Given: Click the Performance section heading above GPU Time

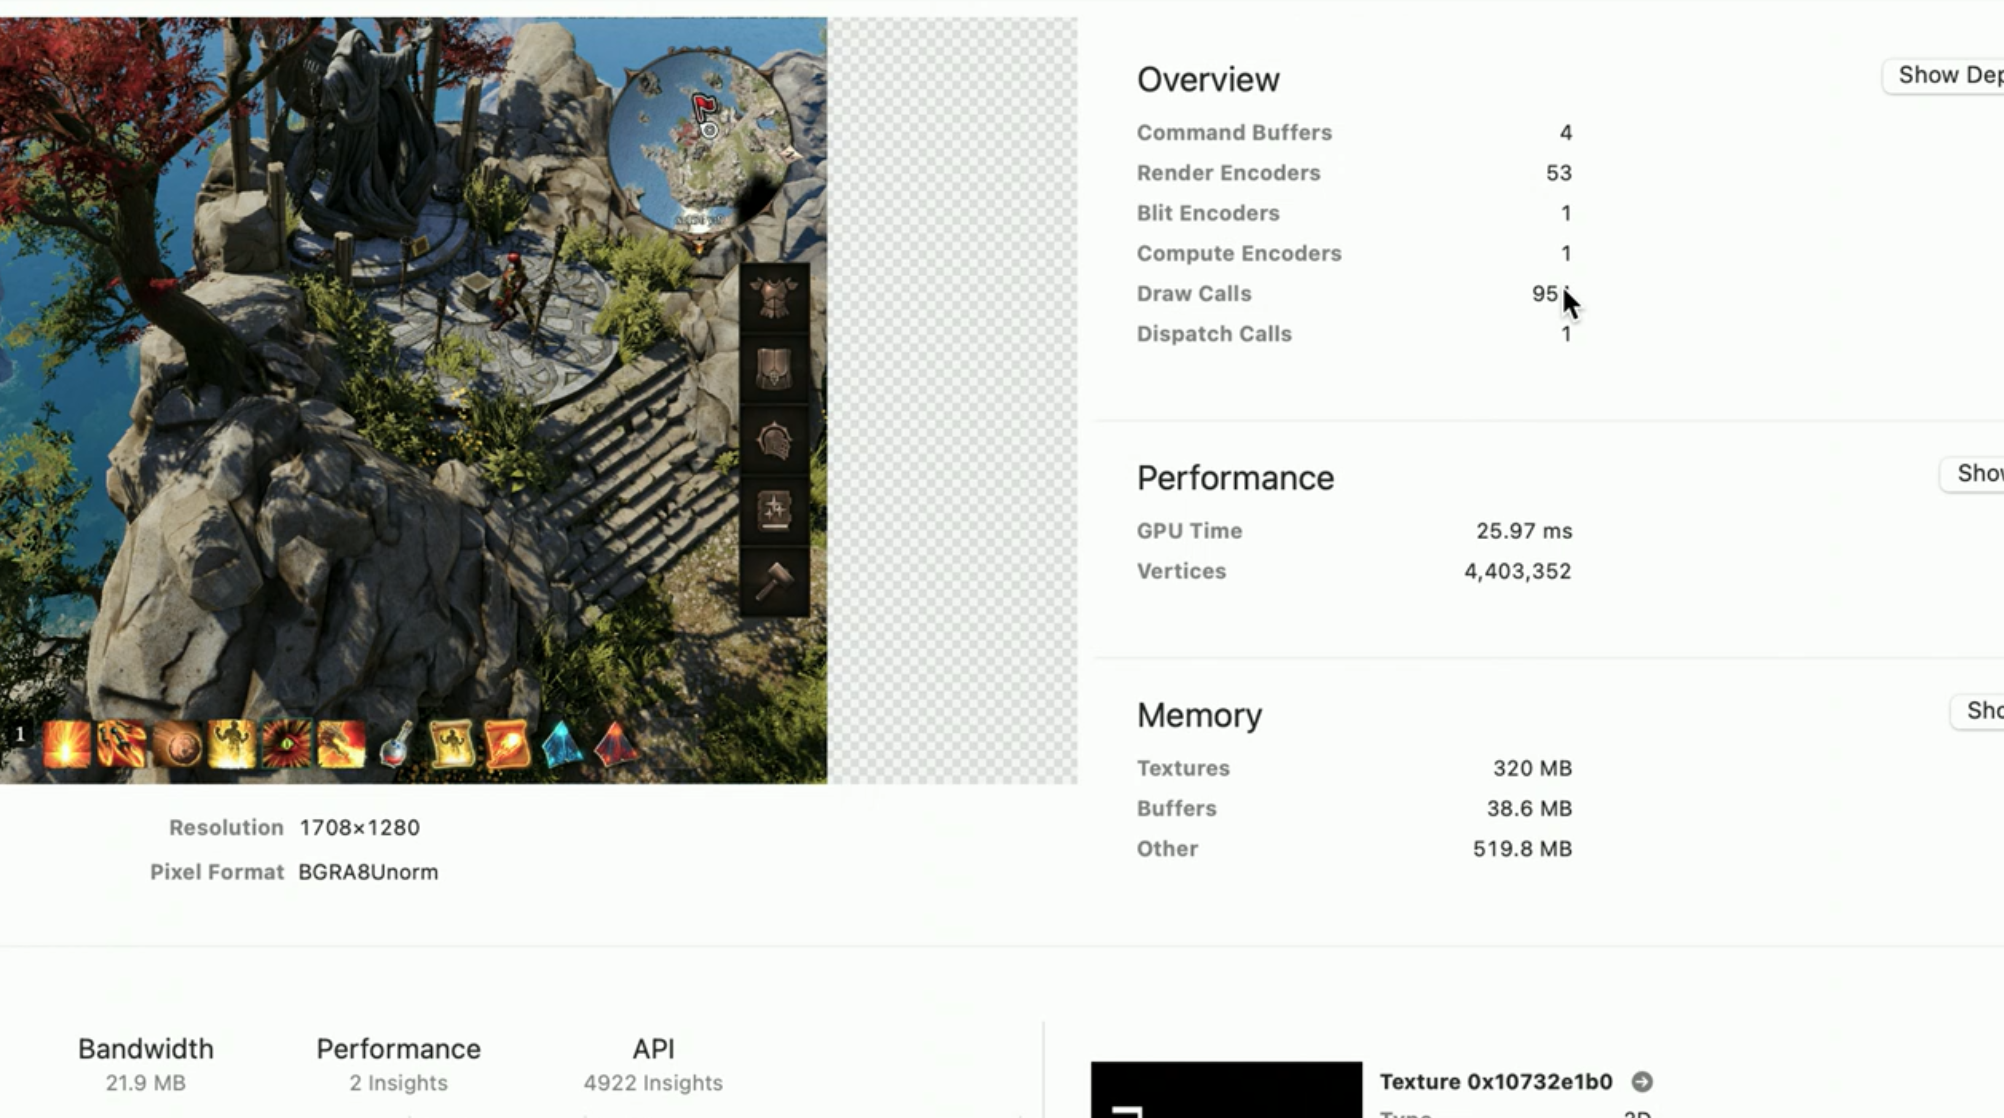Looking at the screenshot, I should point(1235,478).
